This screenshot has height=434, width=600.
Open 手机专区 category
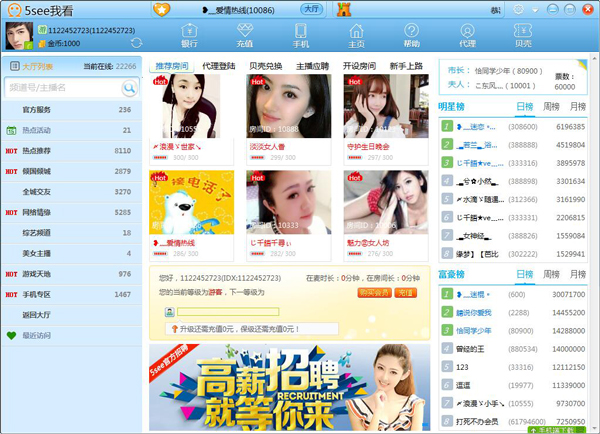[x=72, y=295]
